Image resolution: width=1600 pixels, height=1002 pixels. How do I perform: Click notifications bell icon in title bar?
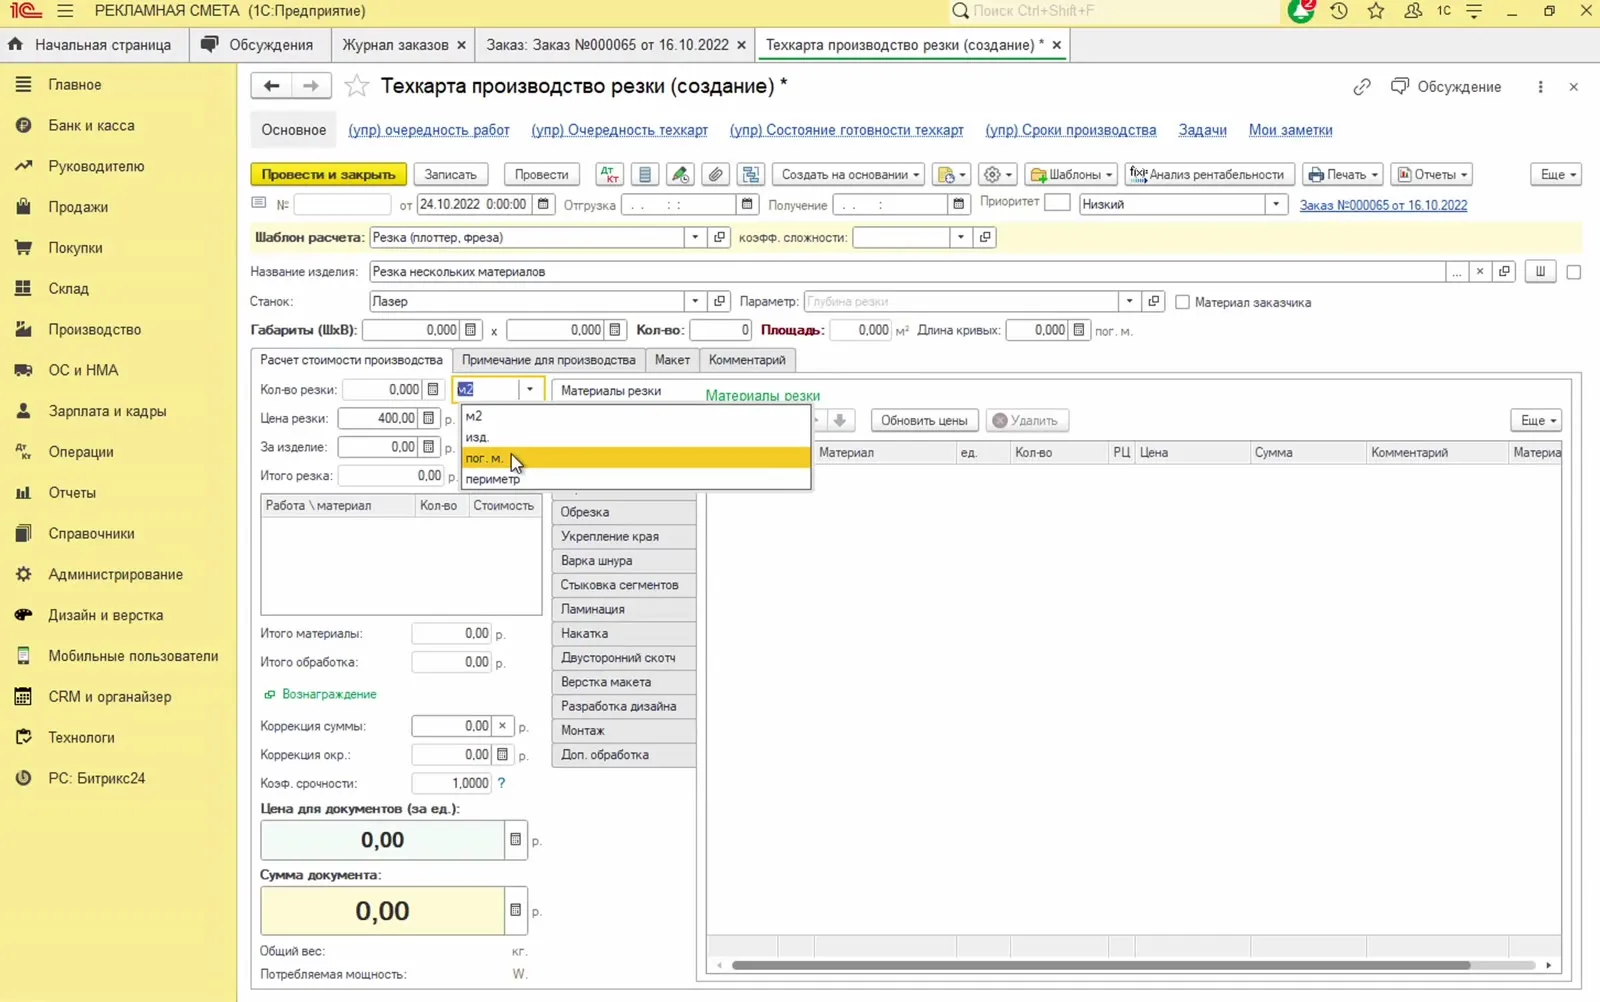pos(1300,11)
